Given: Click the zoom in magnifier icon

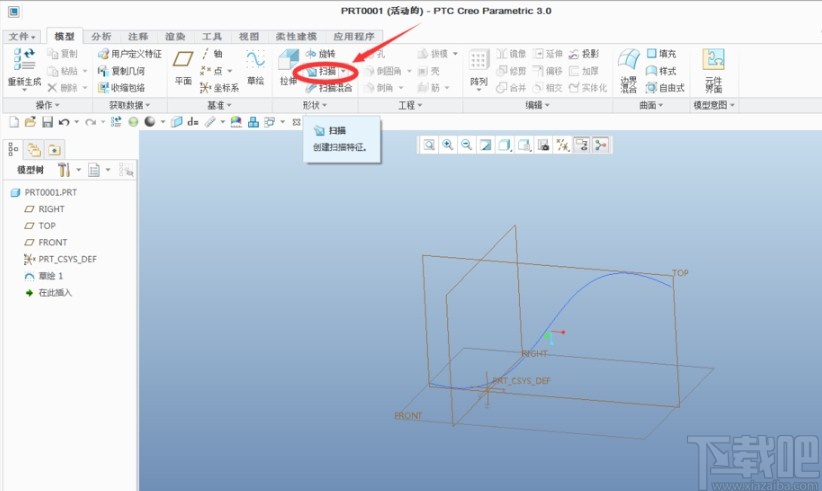Looking at the screenshot, I should click(447, 145).
